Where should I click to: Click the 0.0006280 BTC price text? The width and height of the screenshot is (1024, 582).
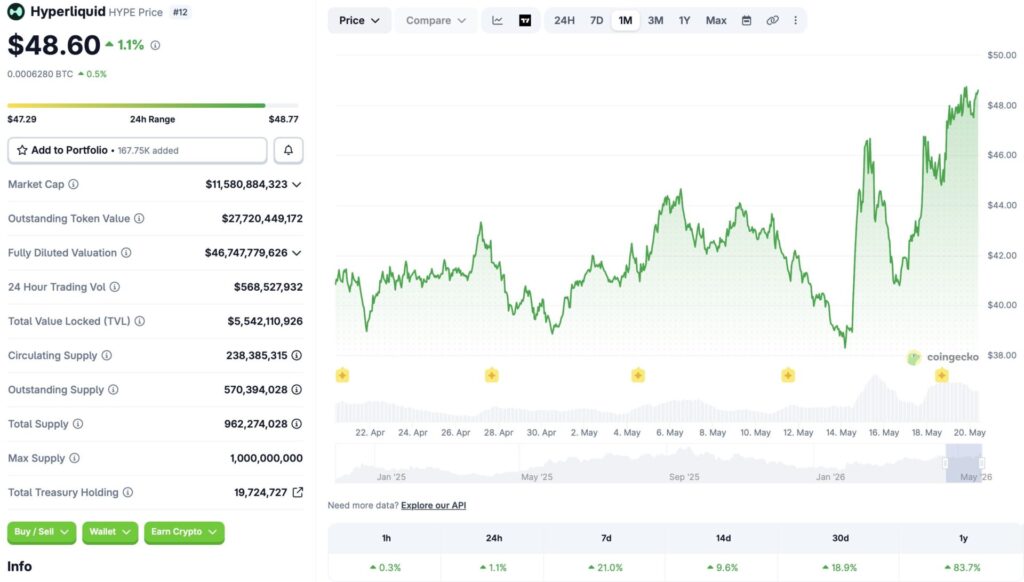click(x=40, y=74)
